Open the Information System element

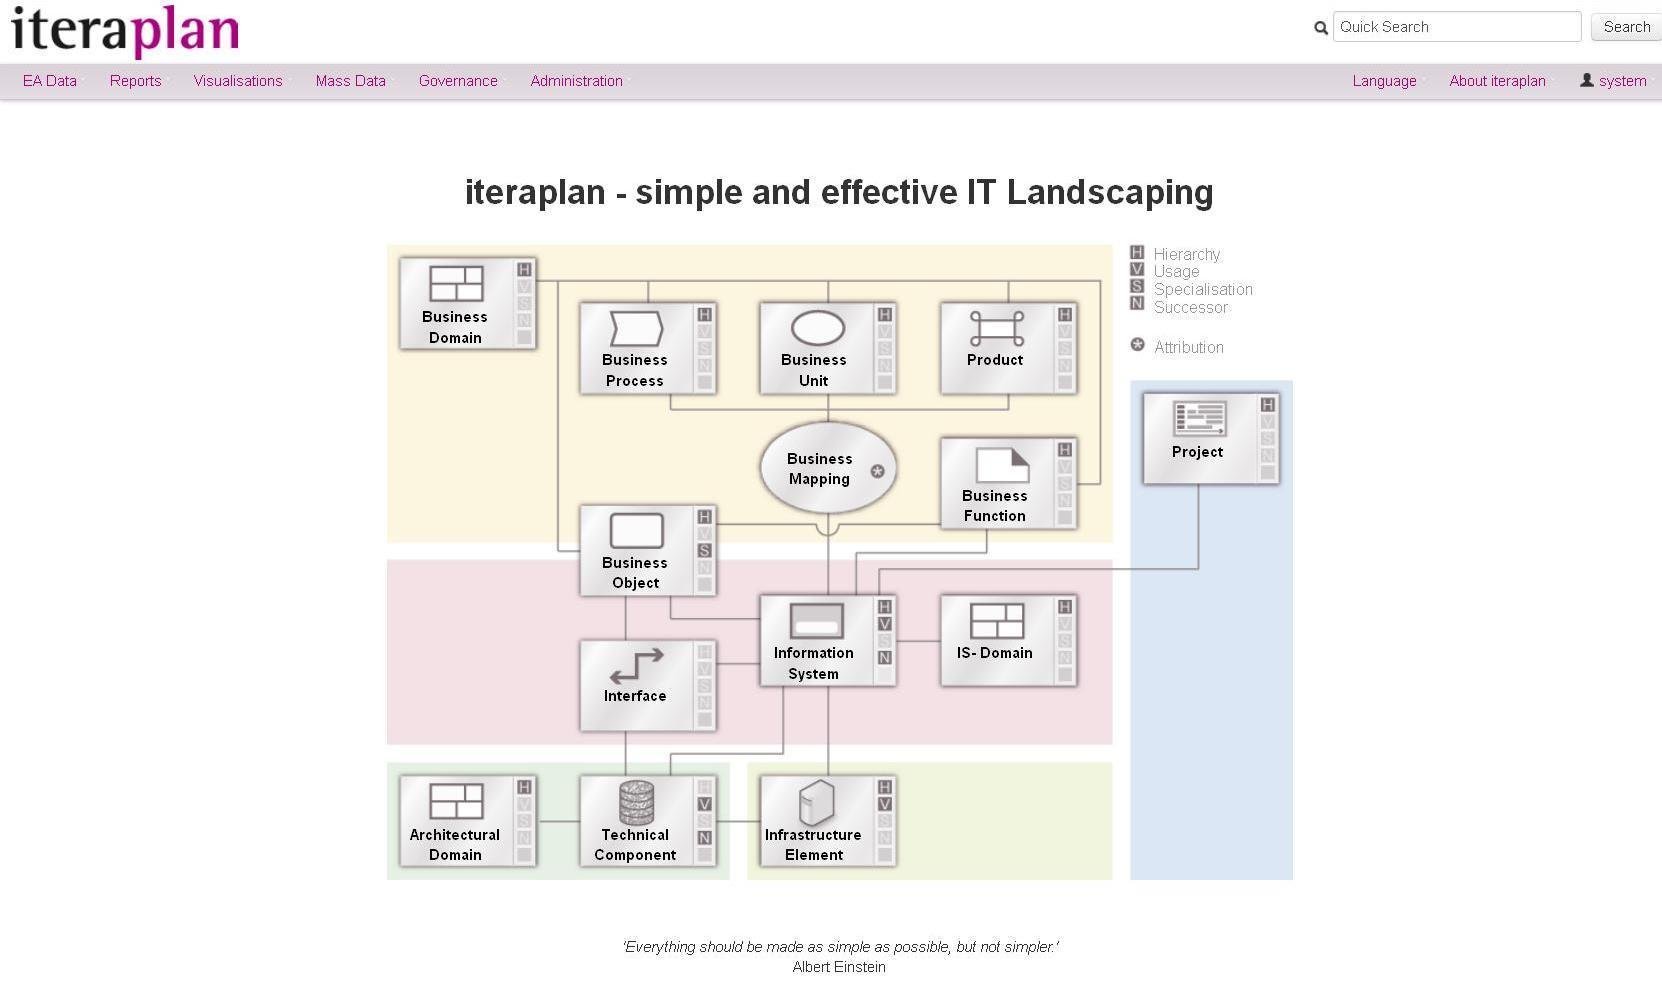(x=813, y=640)
